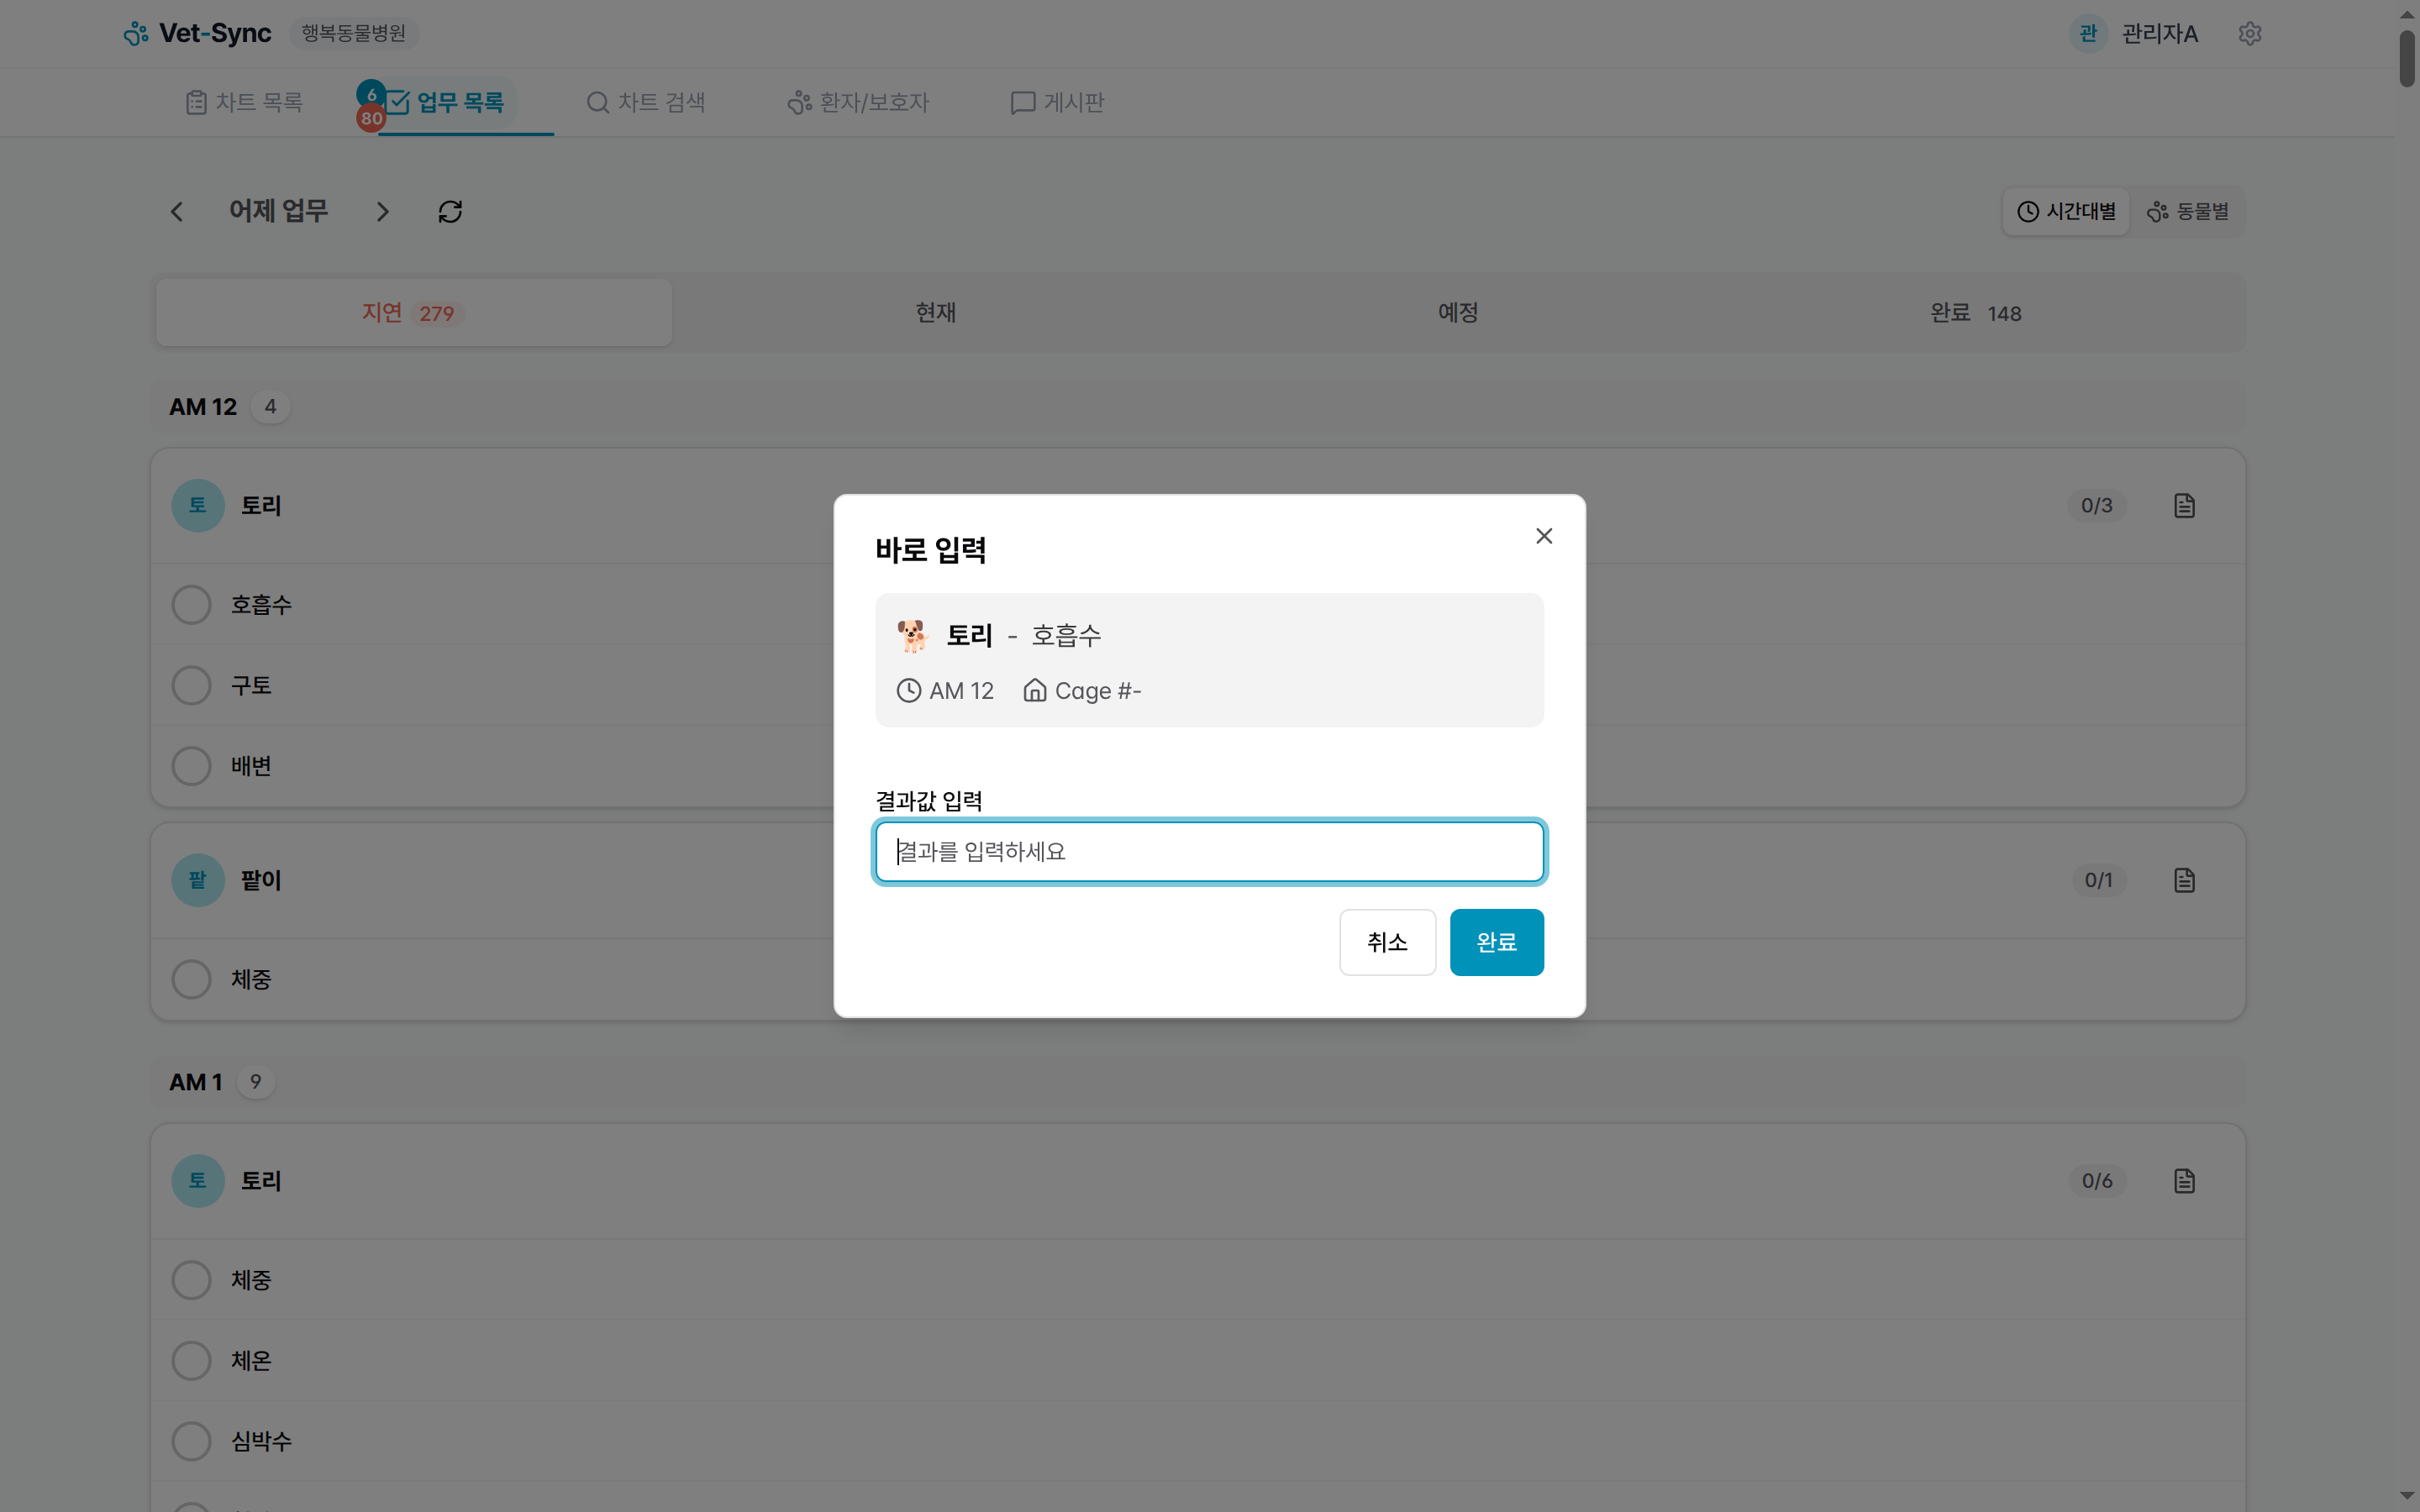Open the settings gear

point(2251,33)
